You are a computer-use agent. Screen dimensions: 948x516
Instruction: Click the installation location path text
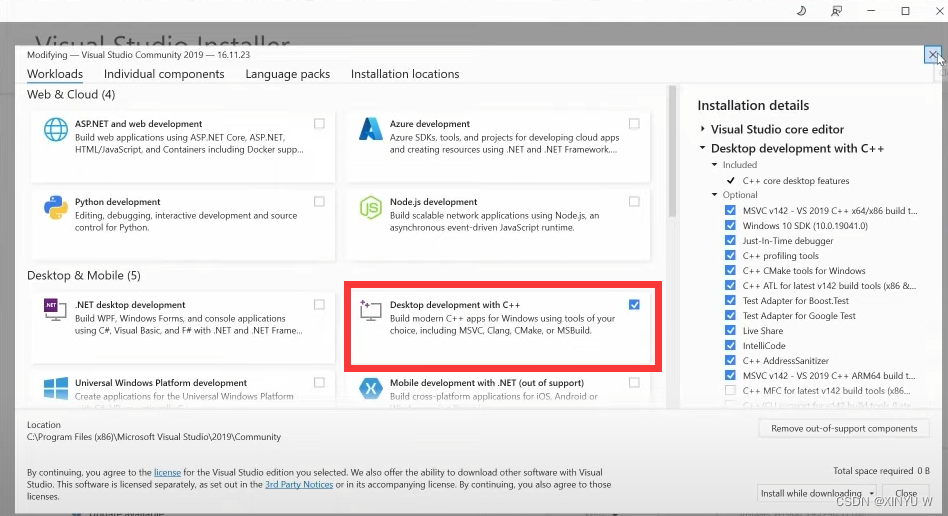[154, 437]
